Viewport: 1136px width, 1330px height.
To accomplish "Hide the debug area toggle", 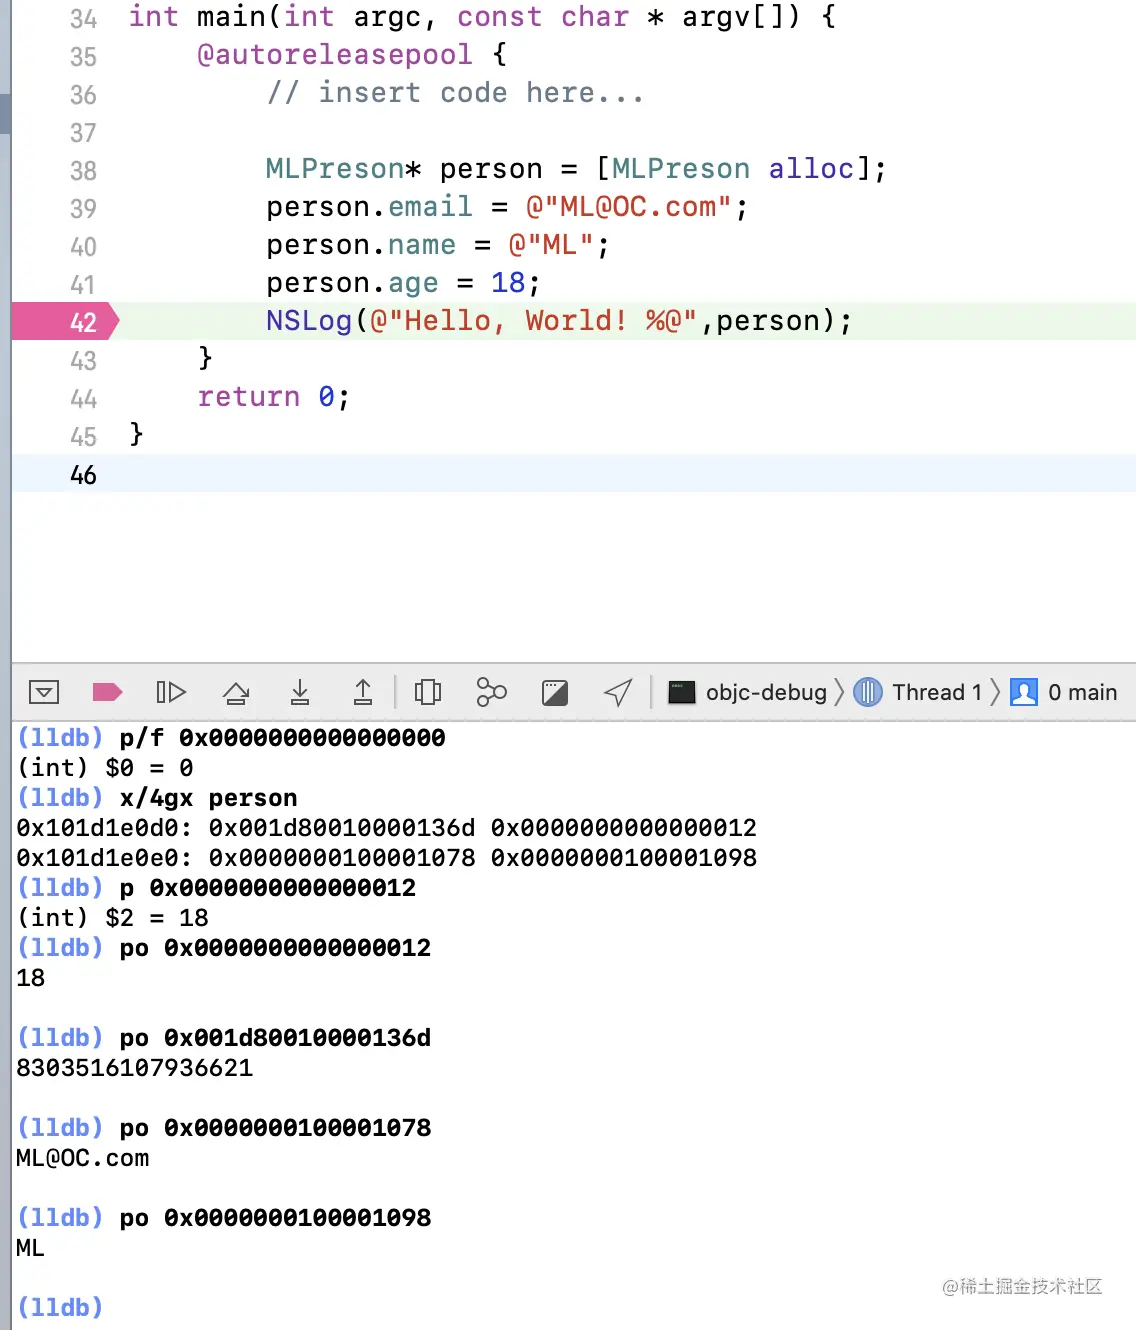I will (x=44, y=692).
